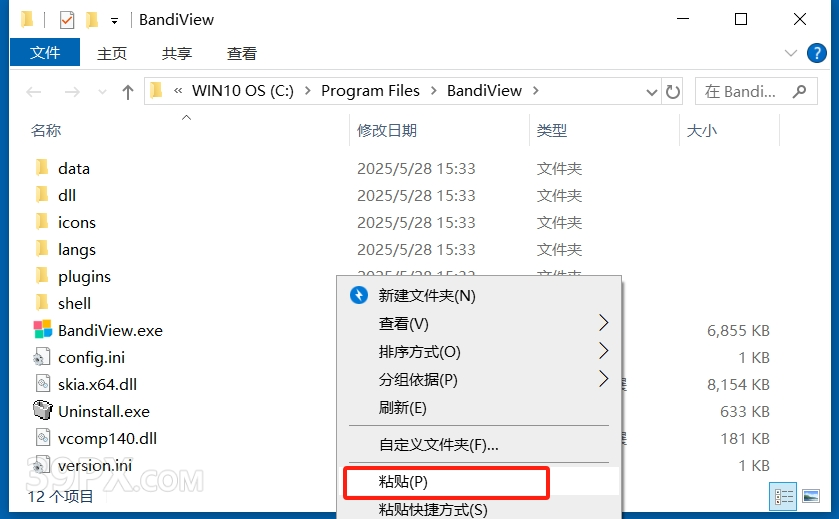Click the Uninstall.exe trash icon
The height and width of the screenshot is (519, 839).
43,410
